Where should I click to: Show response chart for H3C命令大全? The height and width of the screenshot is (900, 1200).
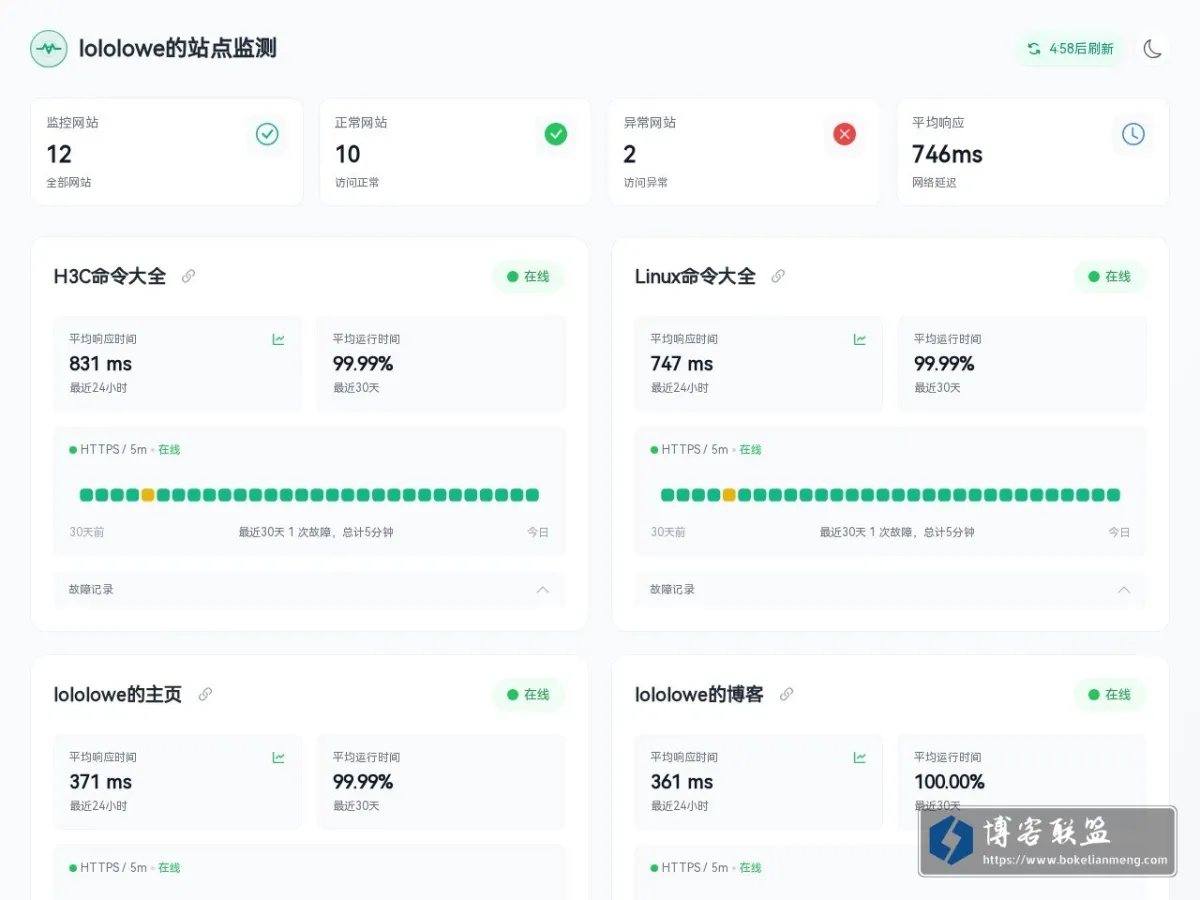pos(279,339)
